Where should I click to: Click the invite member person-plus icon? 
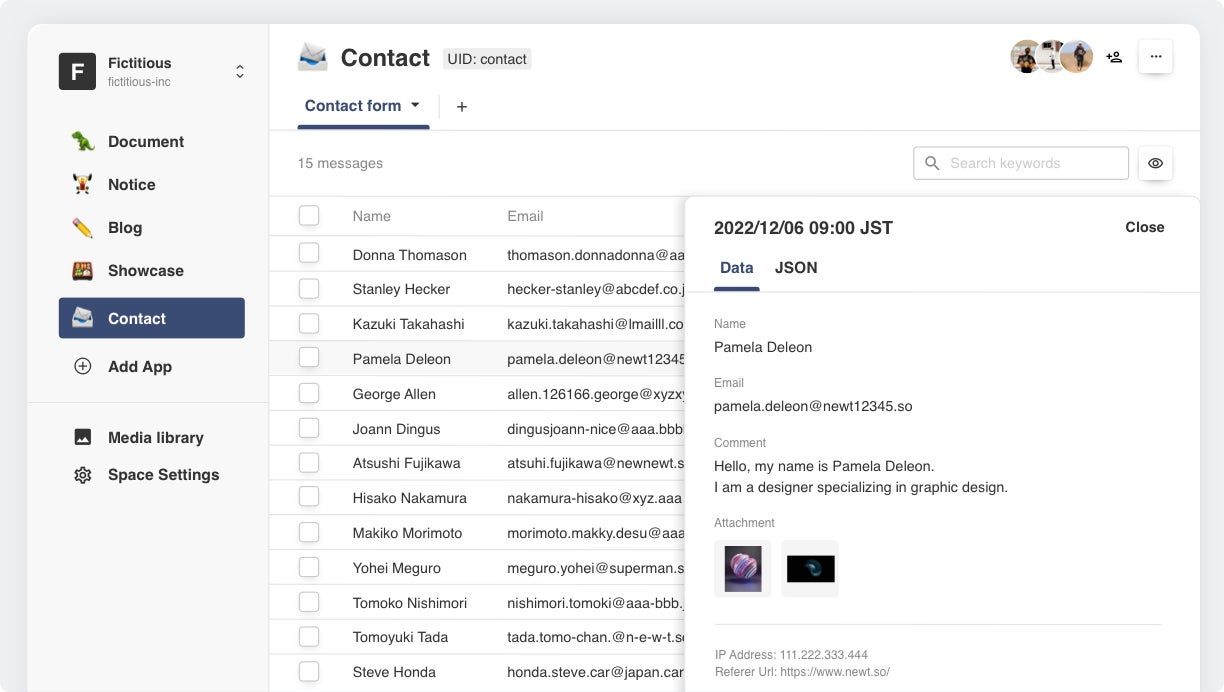click(x=1114, y=57)
